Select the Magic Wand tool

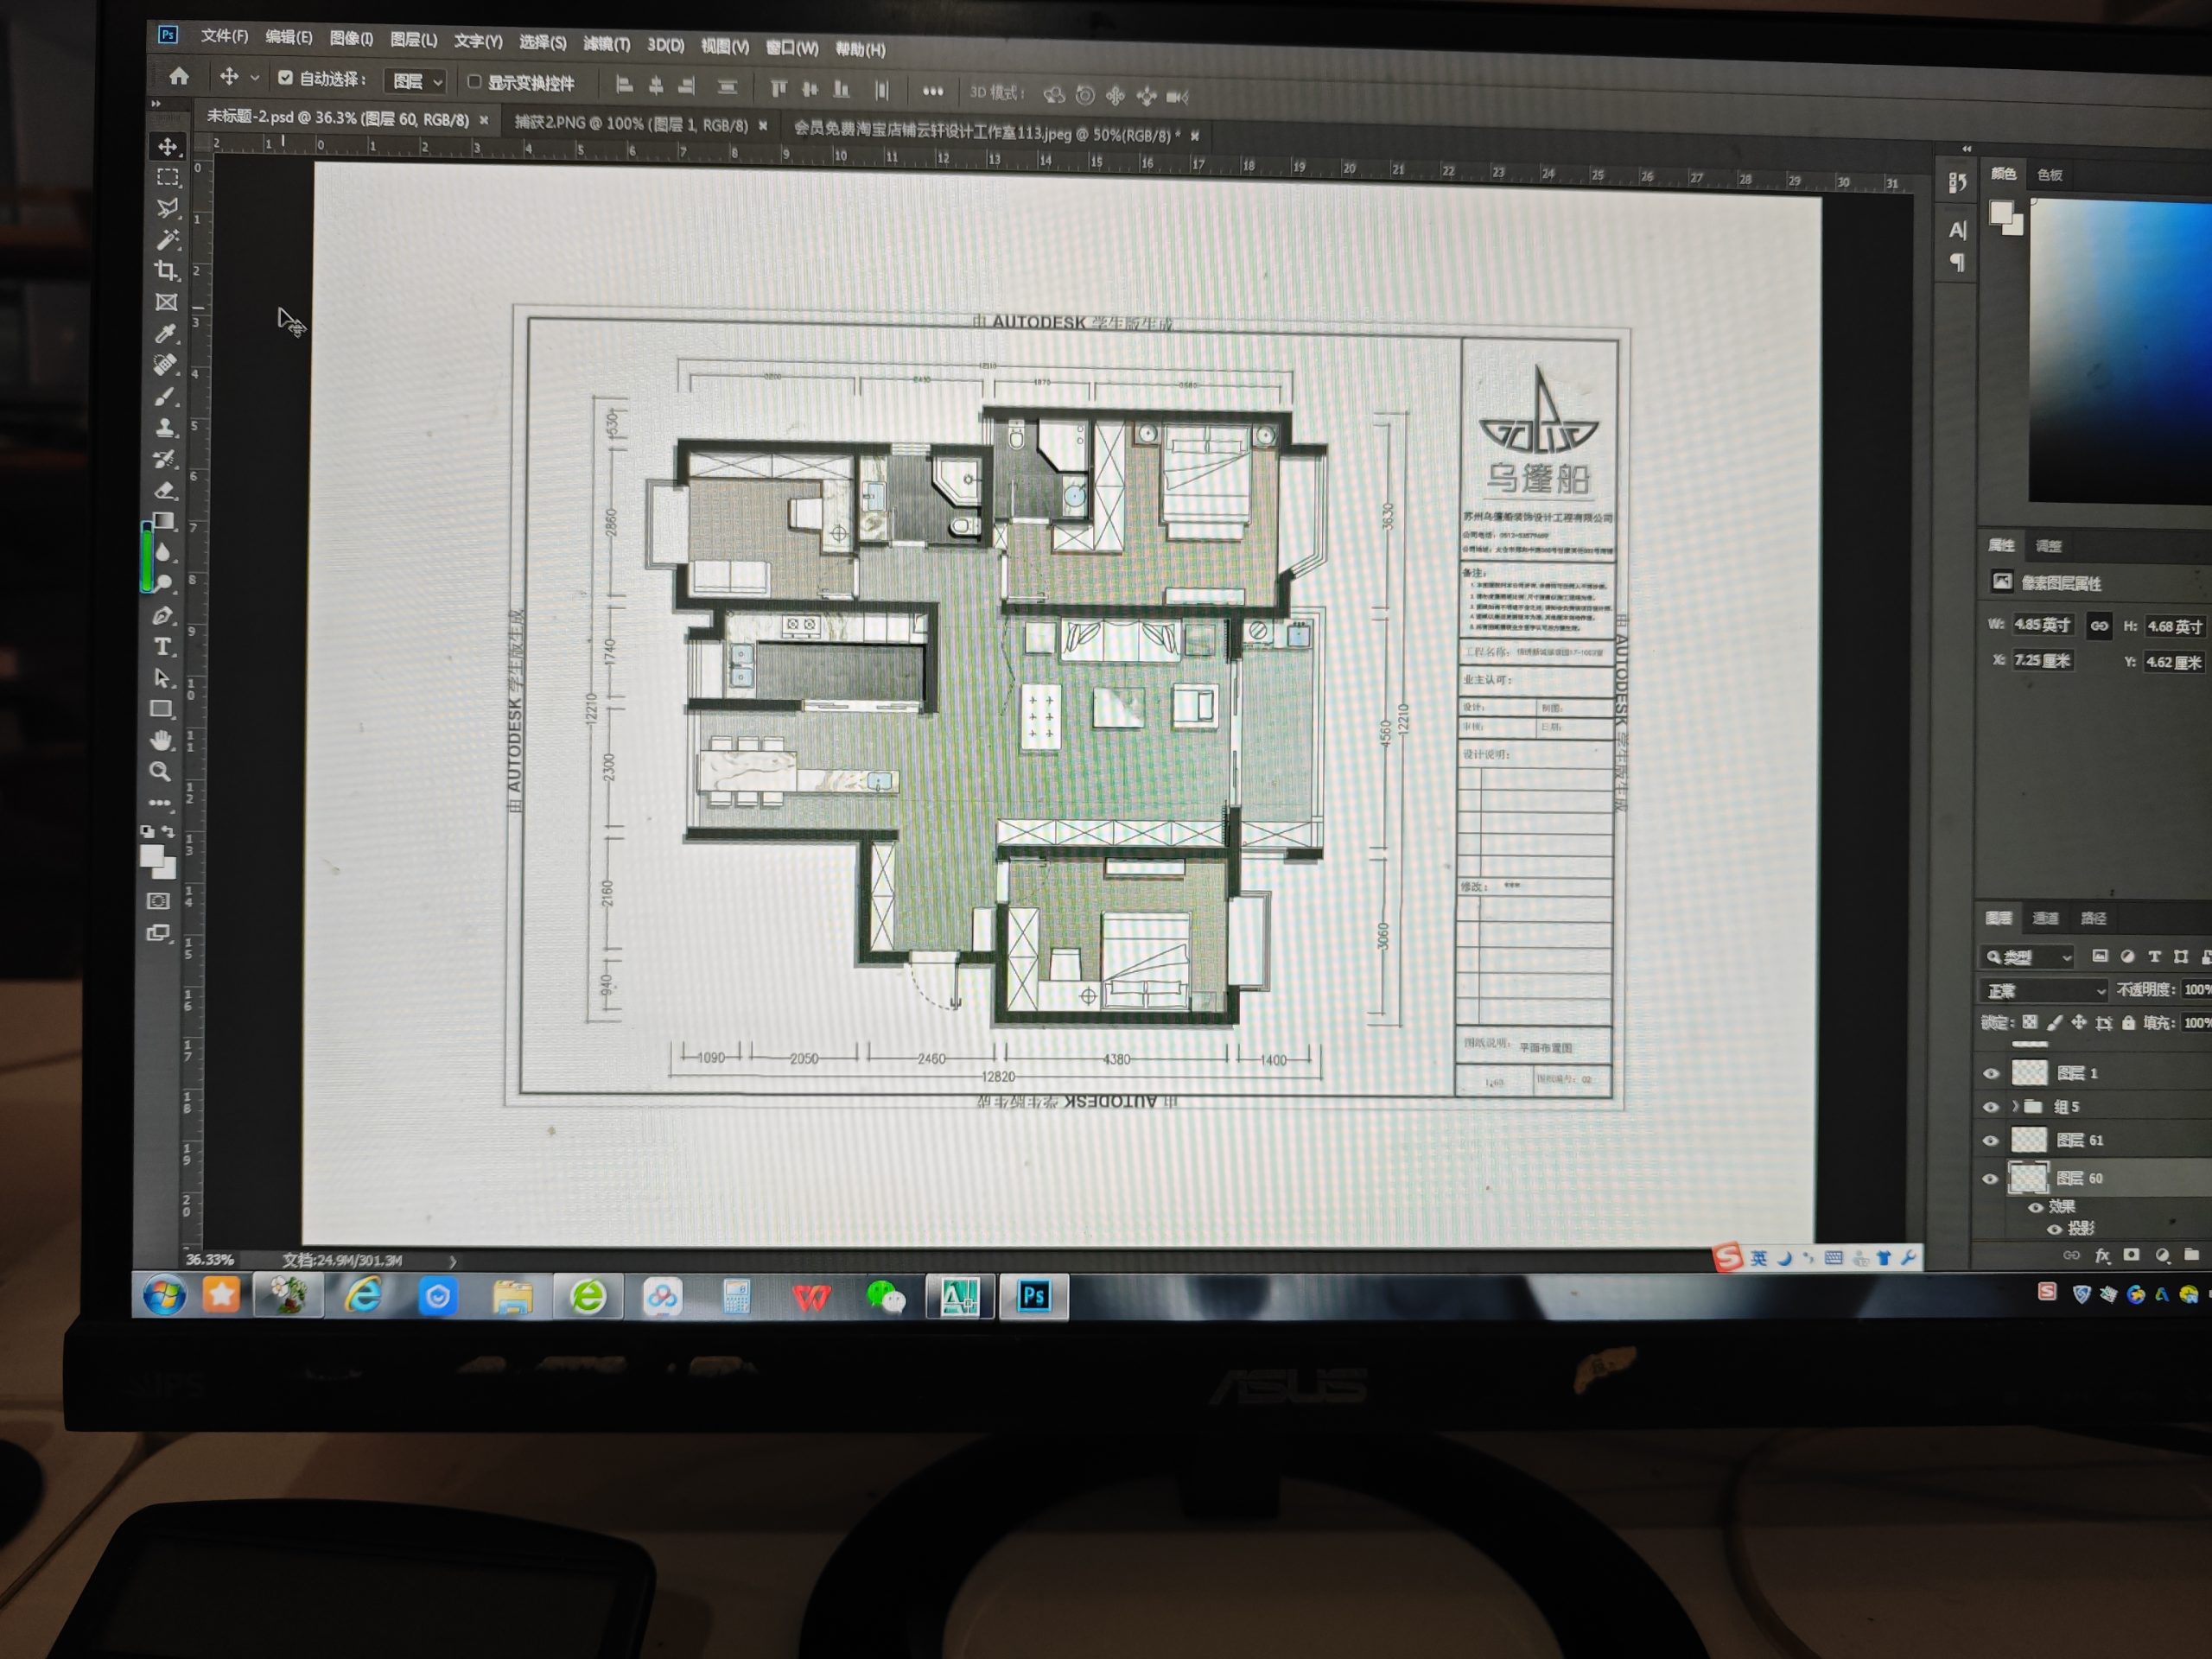167,239
